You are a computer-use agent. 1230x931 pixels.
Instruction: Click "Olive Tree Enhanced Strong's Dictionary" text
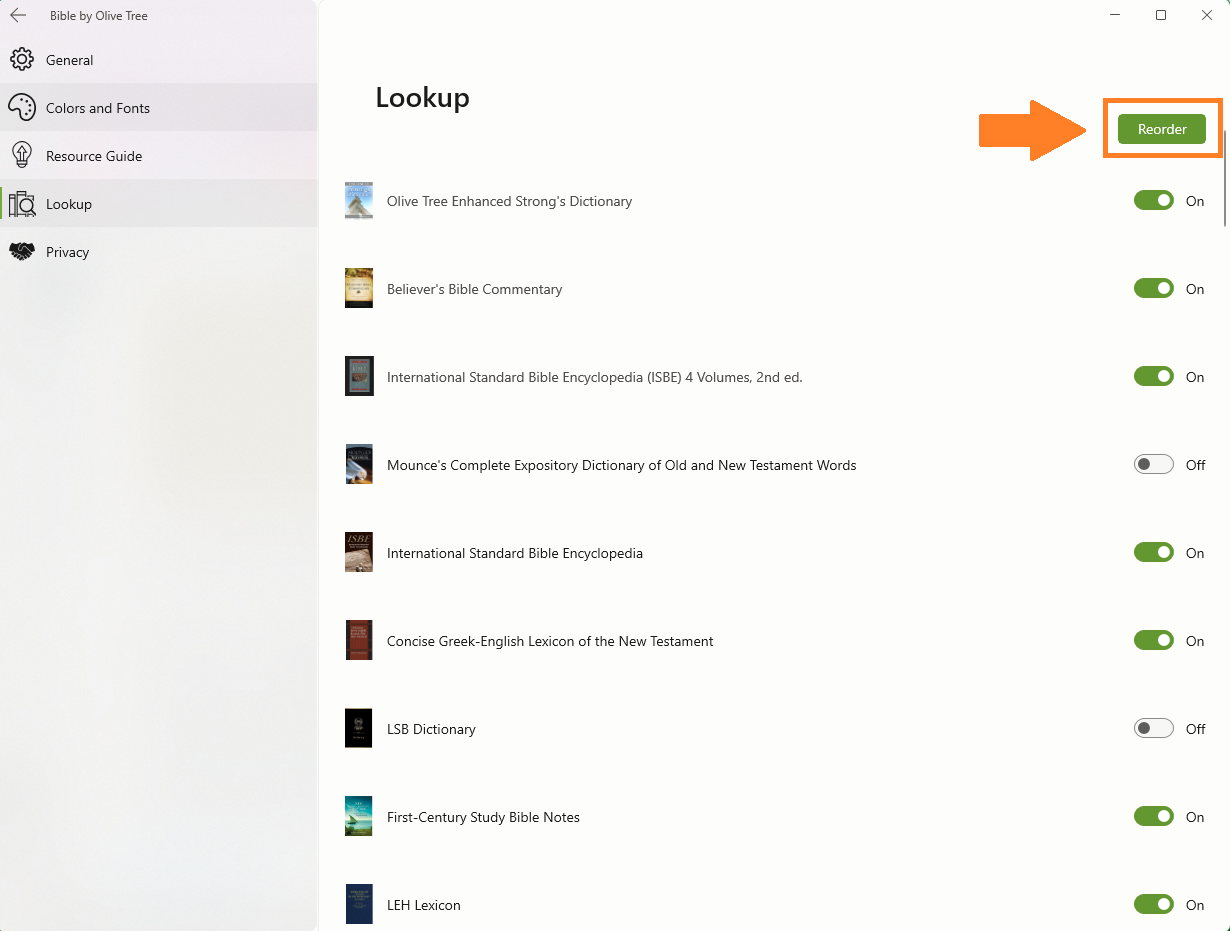[x=510, y=201]
